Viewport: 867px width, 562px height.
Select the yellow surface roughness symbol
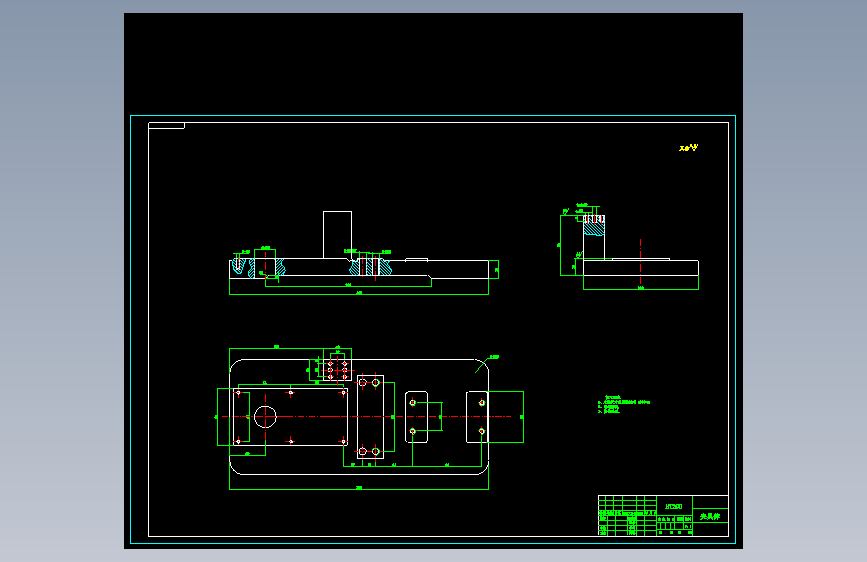pyautogui.click(x=688, y=148)
